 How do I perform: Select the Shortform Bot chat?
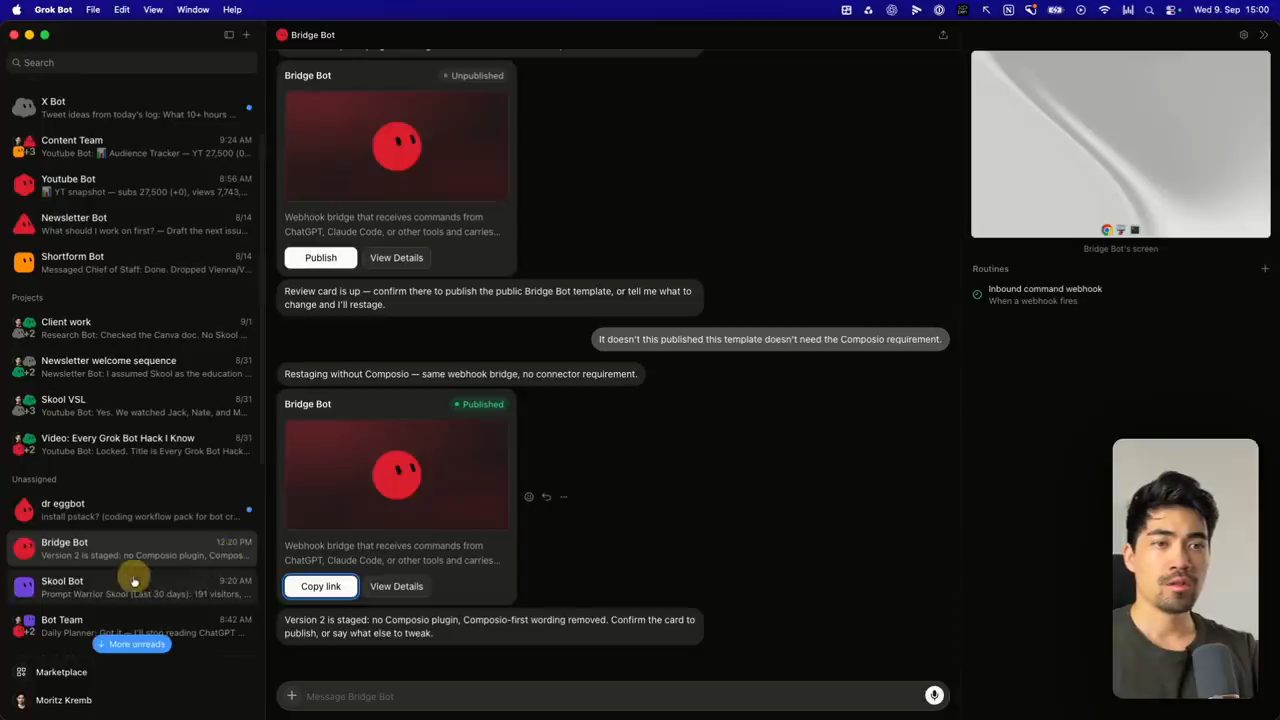(133, 263)
